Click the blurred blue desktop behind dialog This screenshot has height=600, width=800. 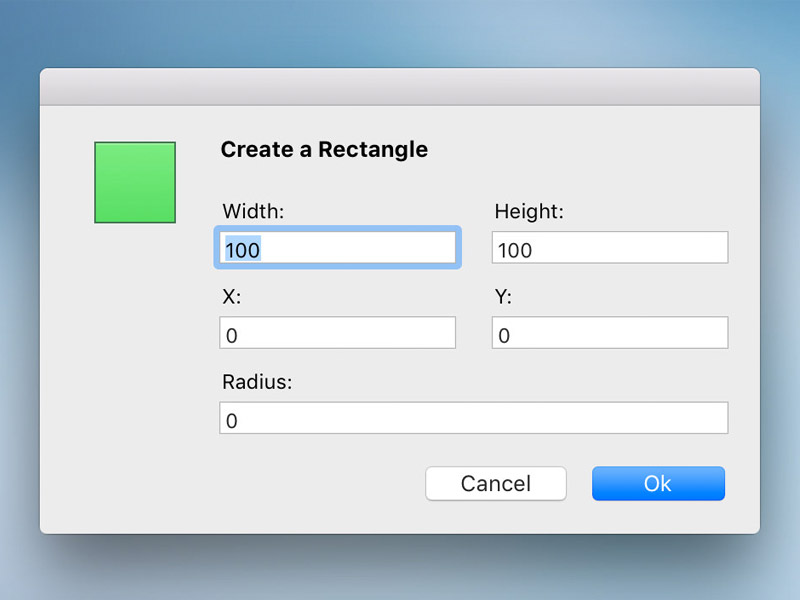coord(400,31)
